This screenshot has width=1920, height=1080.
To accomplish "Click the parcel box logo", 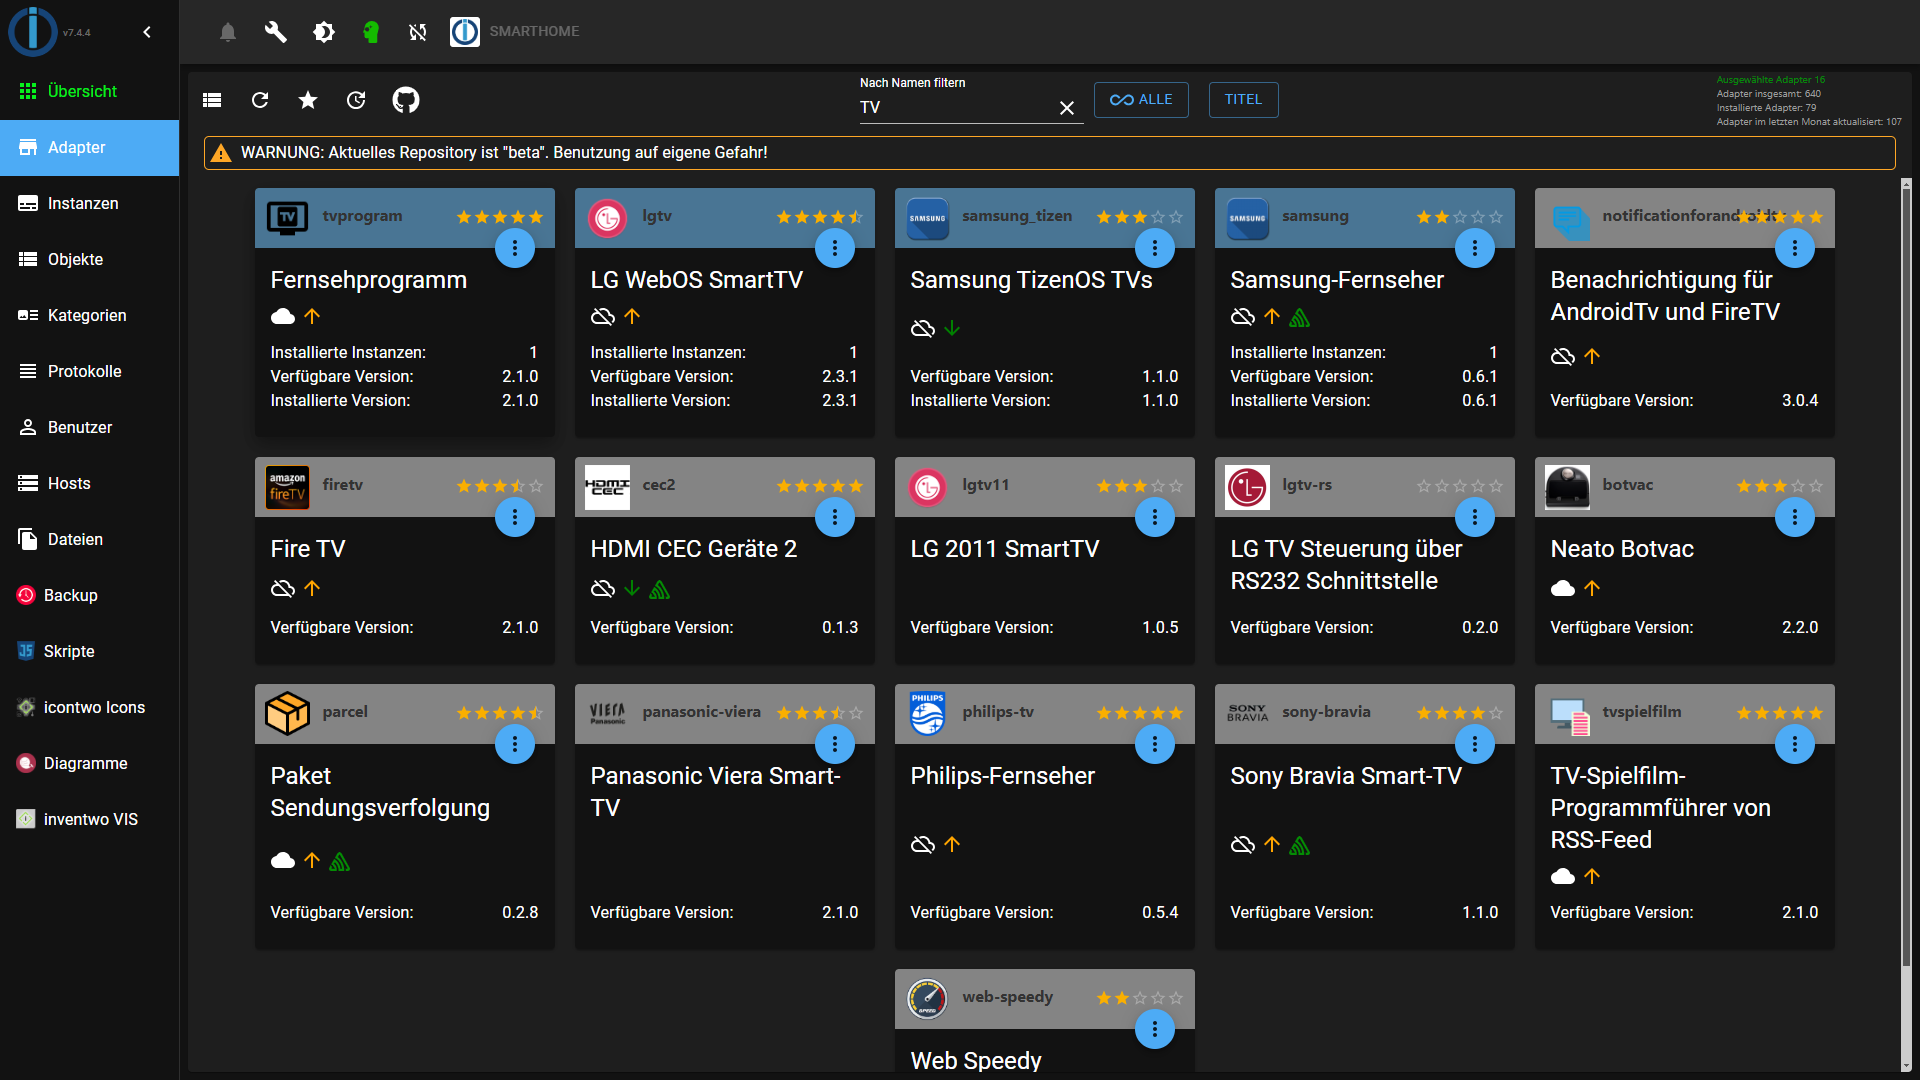I will pos(288,714).
